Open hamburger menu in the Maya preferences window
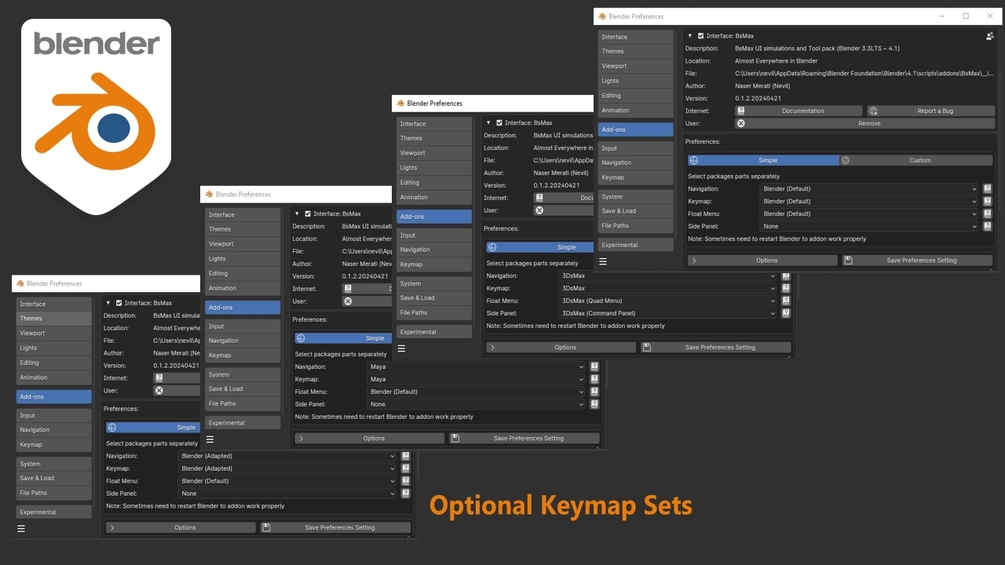This screenshot has height=565, width=1005. (210, 439)
